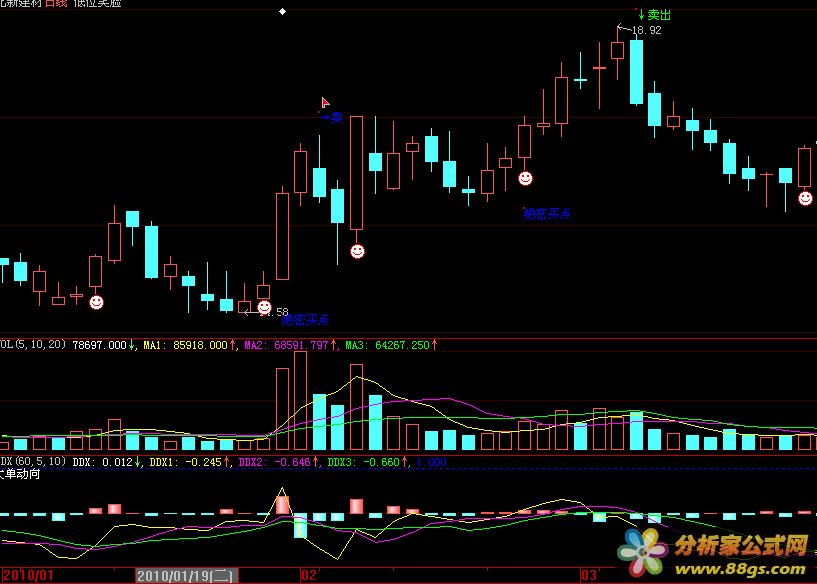Click the smiley beside the 11.58 low
Screen dimensions: 817x584
click(x=264, y=307)
